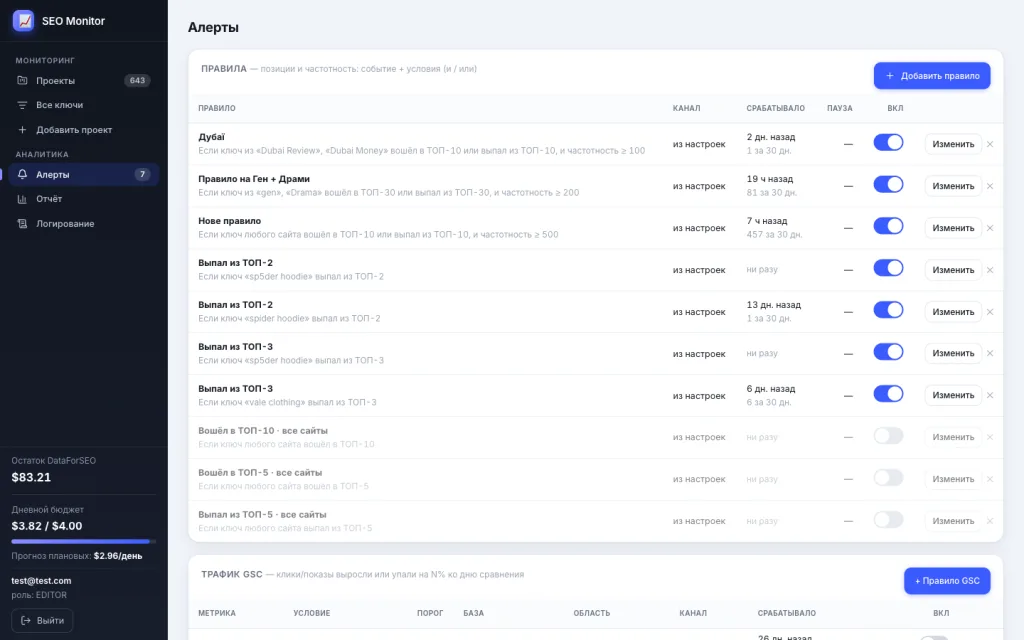Viewport: 1024px width, 640px height.
Task: Click Изменить for the «vale clothing» rule
Action: point(953,395)
